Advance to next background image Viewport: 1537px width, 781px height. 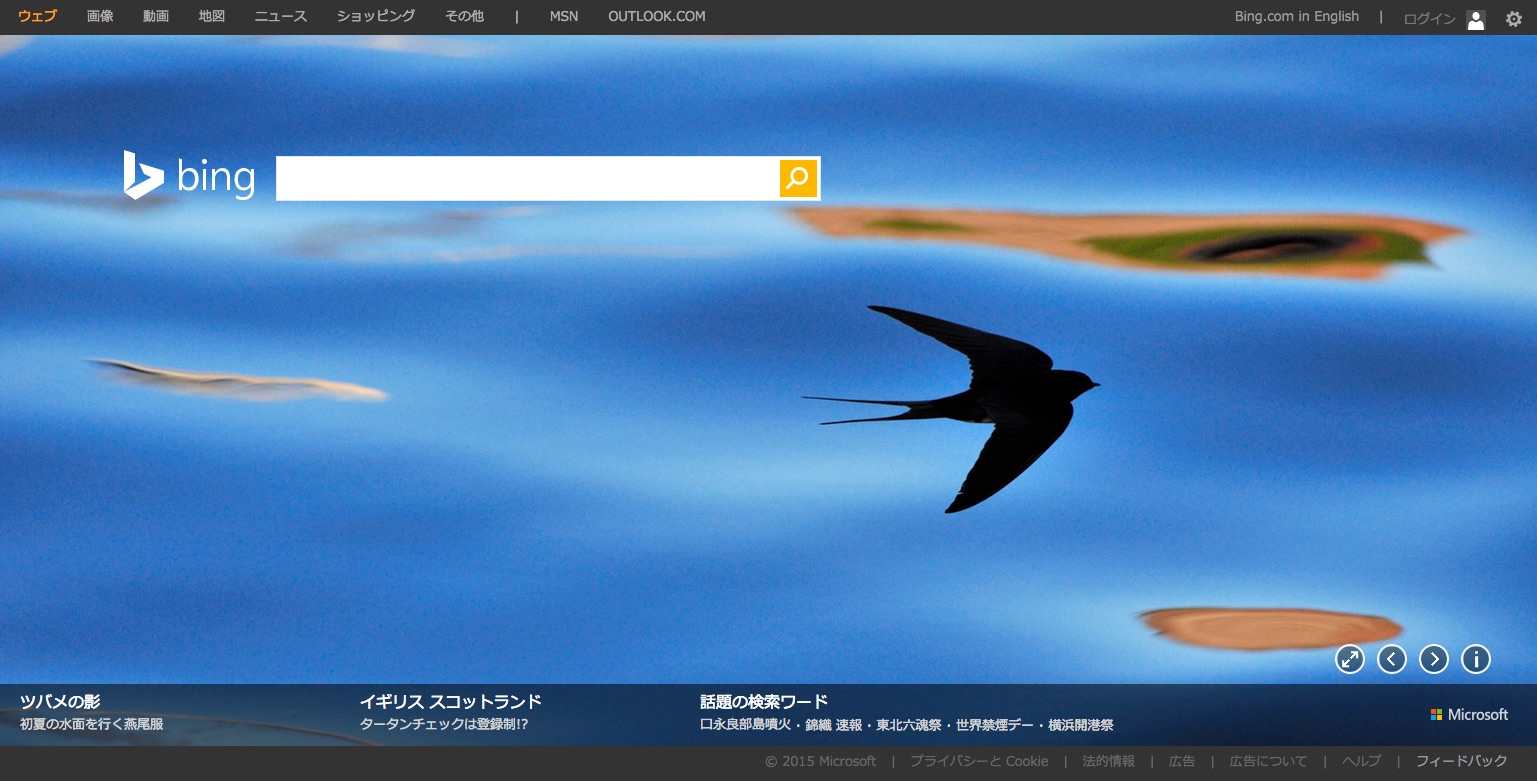pyautogui.click(x=1434, y=659)
